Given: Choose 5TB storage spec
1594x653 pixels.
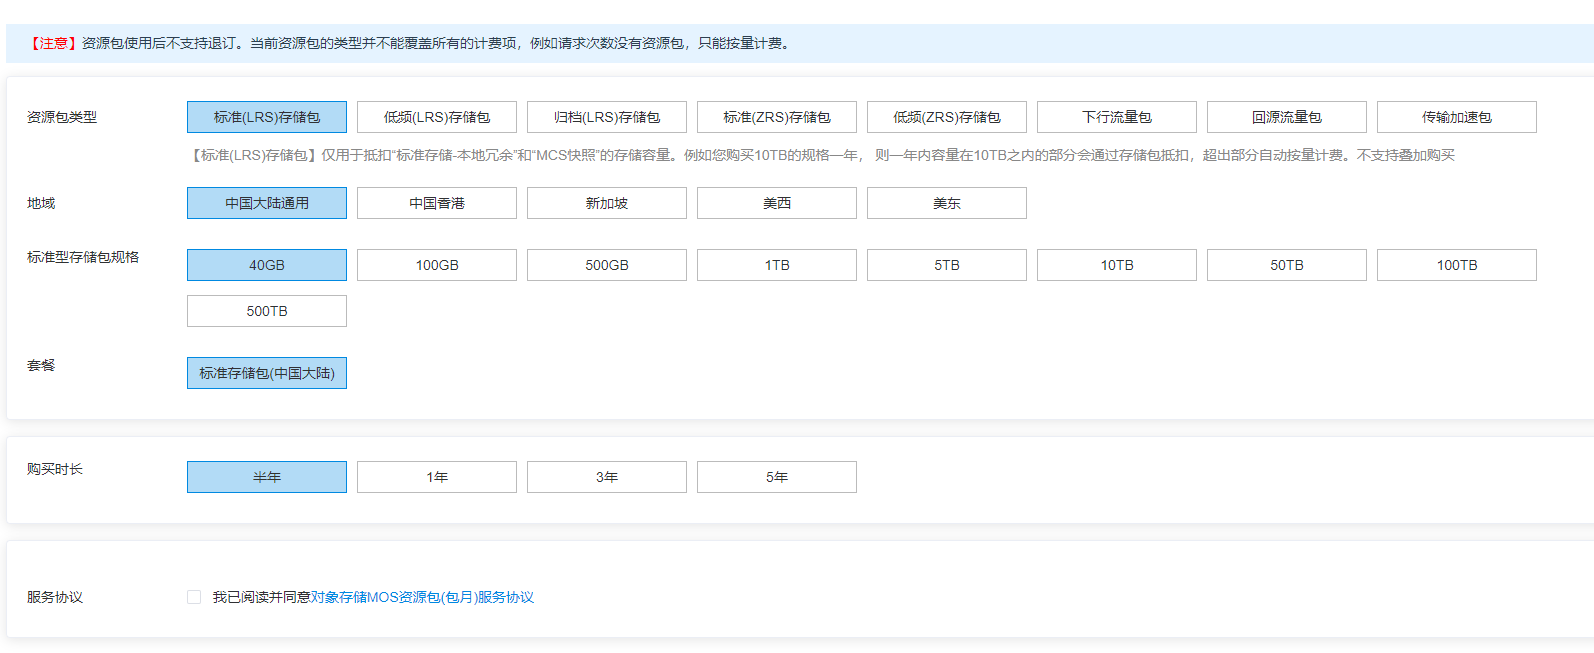Looking at the screenshot, I should [x=947, y=265].
